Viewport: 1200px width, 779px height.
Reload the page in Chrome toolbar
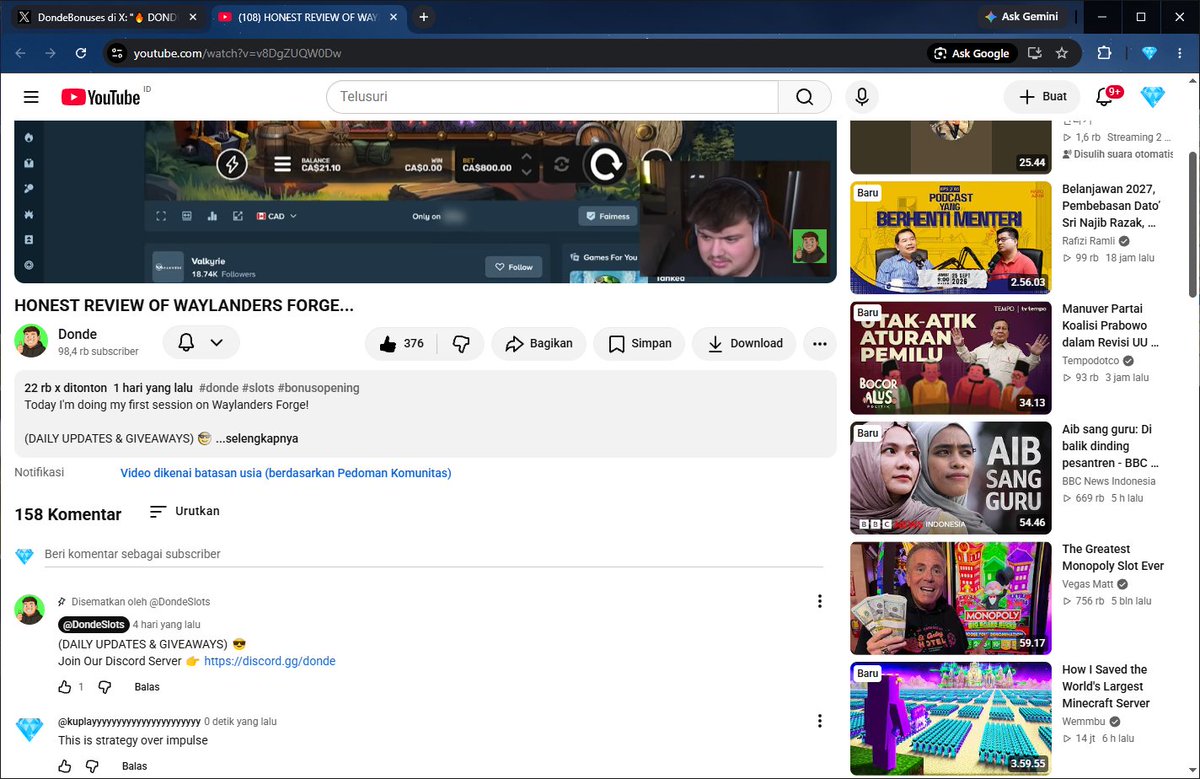click(81, 53)
